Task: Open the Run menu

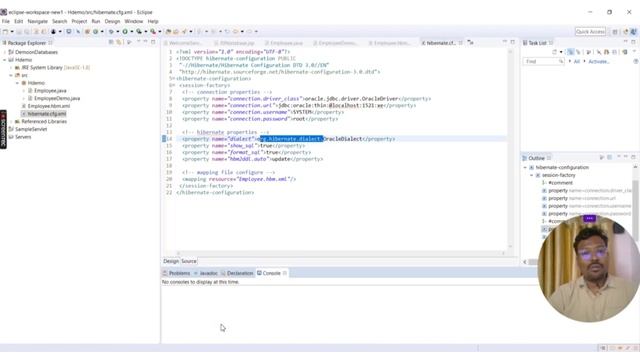Action: pos(96,21)
